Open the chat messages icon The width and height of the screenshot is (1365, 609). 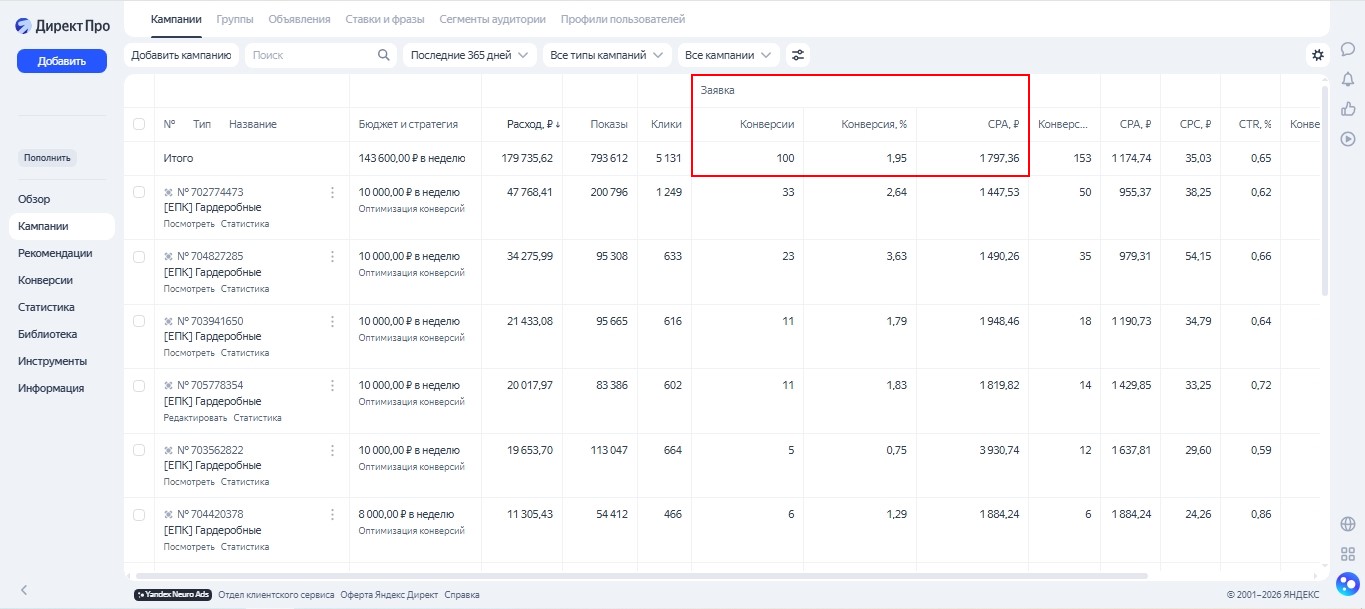pos(1347,49)
